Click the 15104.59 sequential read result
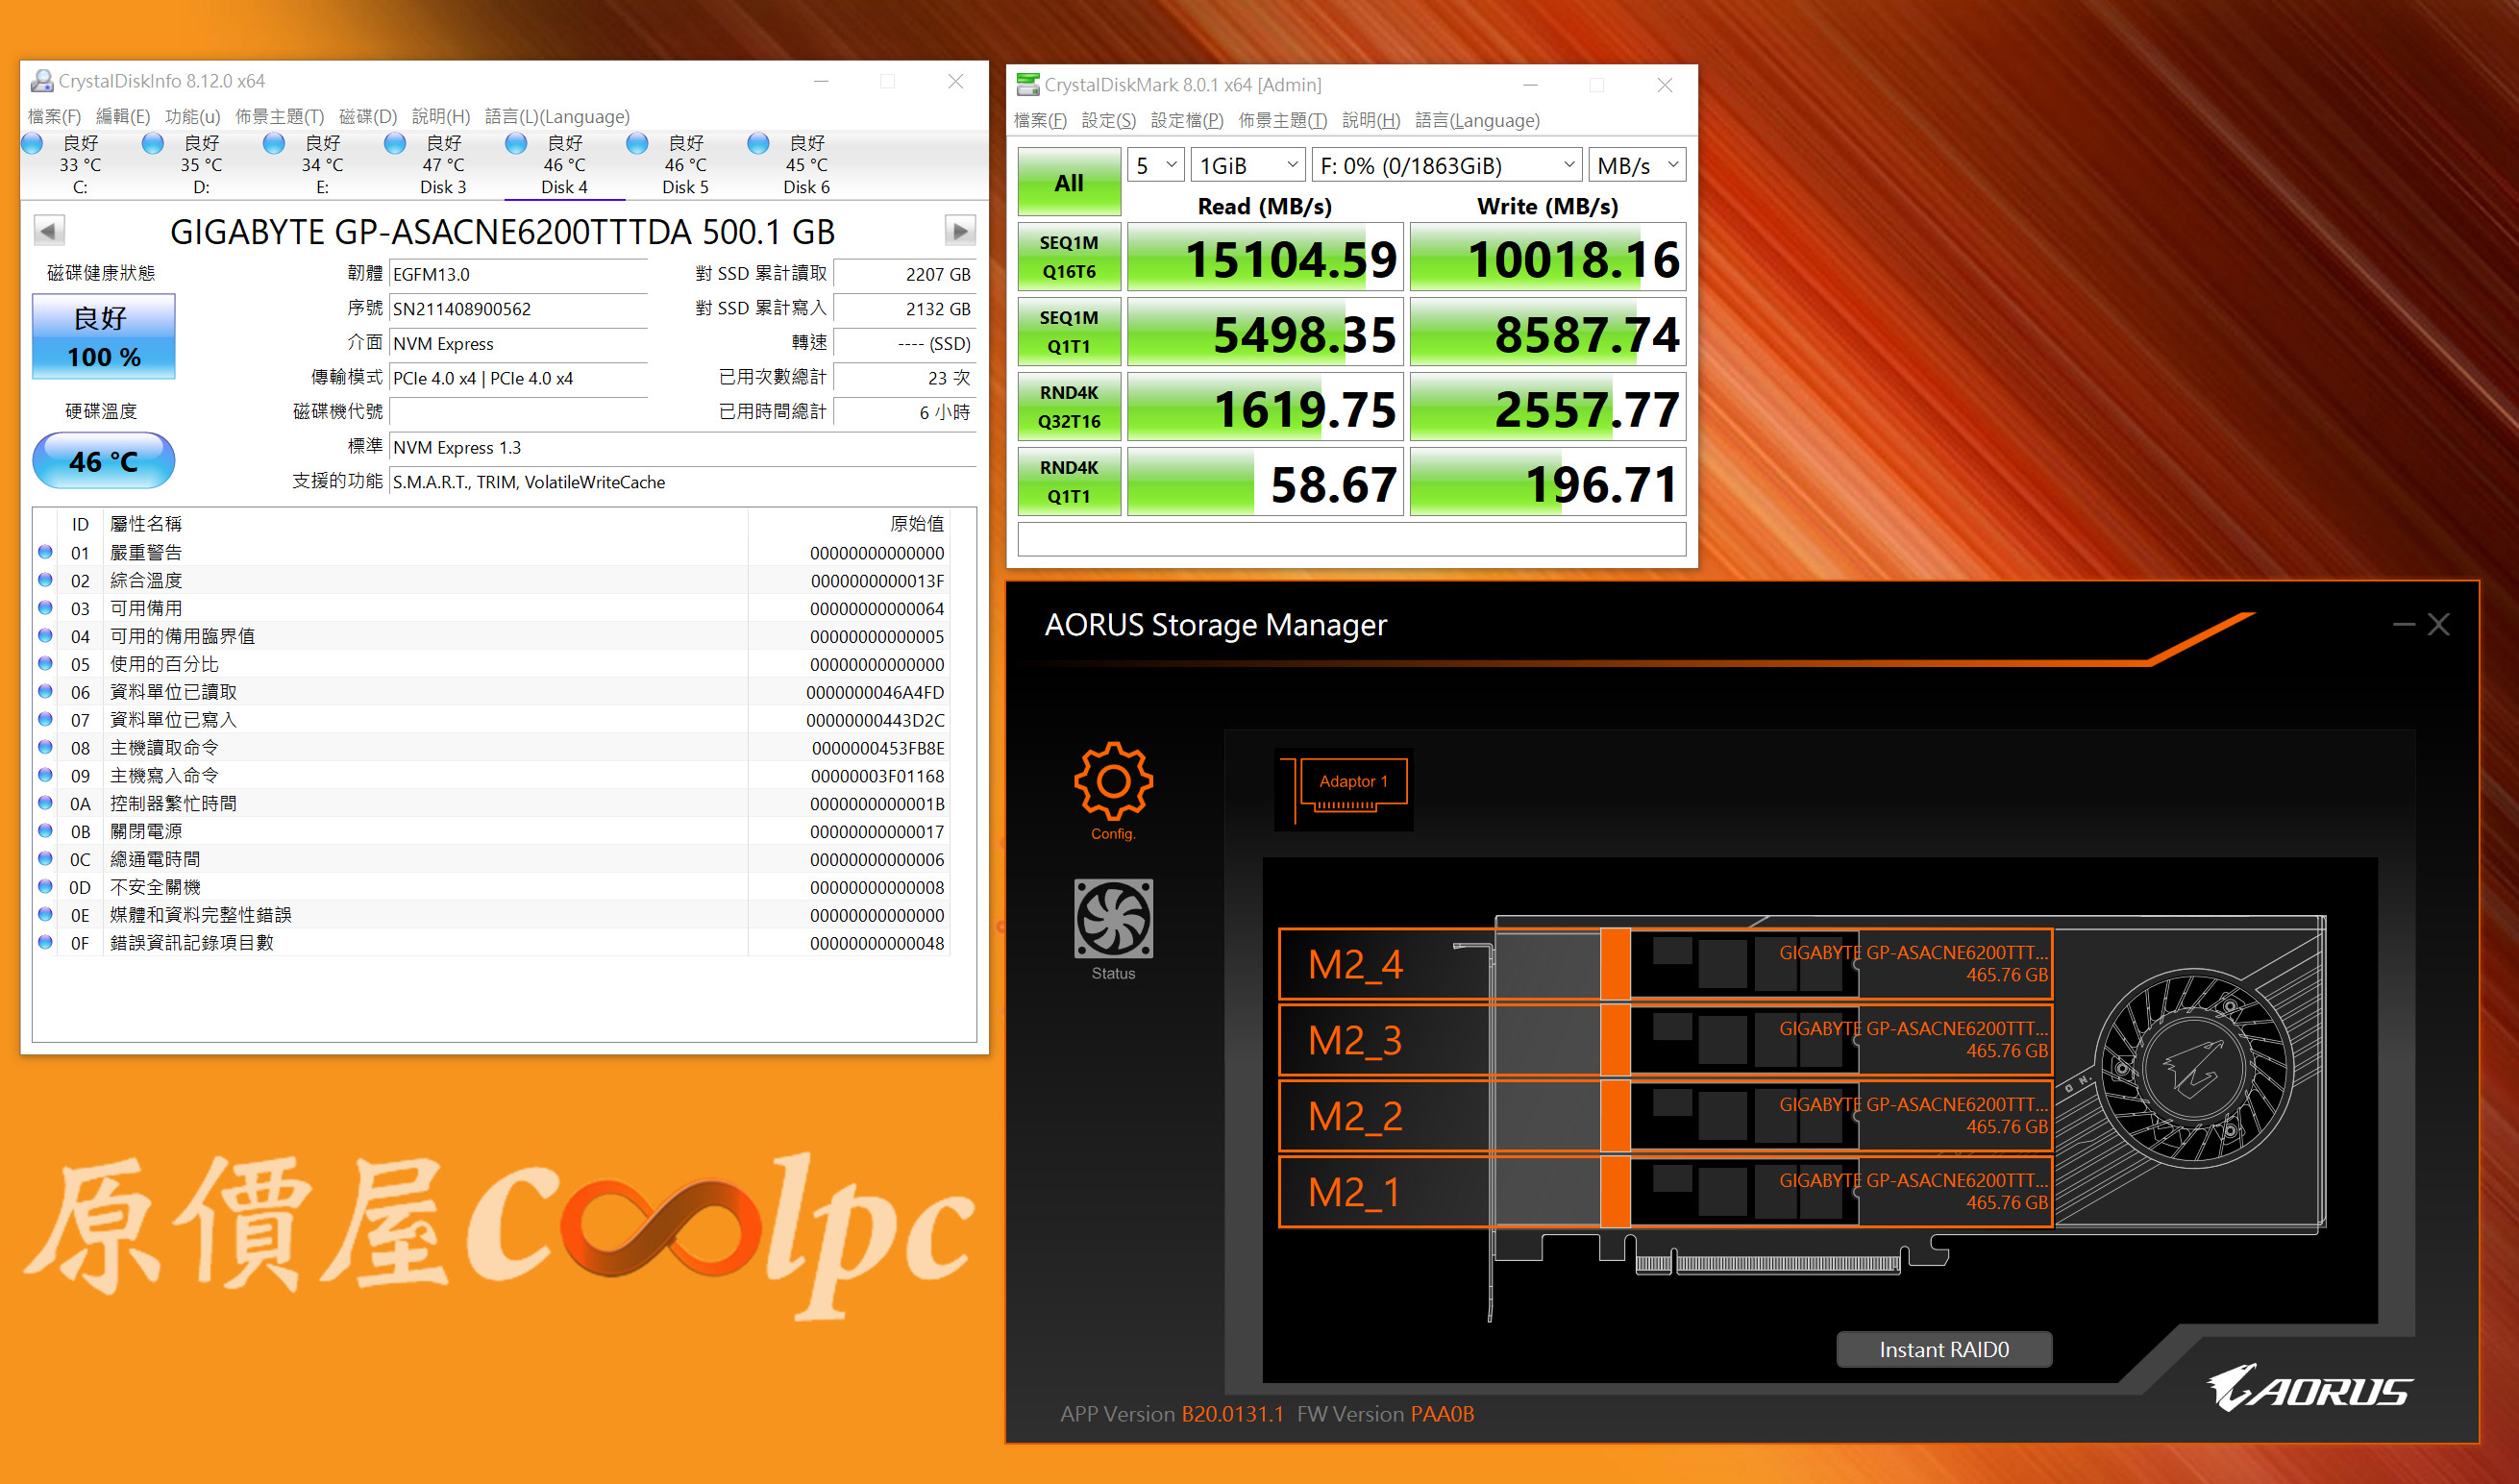Image resolution: width=2519 pixels, height=1484 pixels. (x=1265, y=257)
